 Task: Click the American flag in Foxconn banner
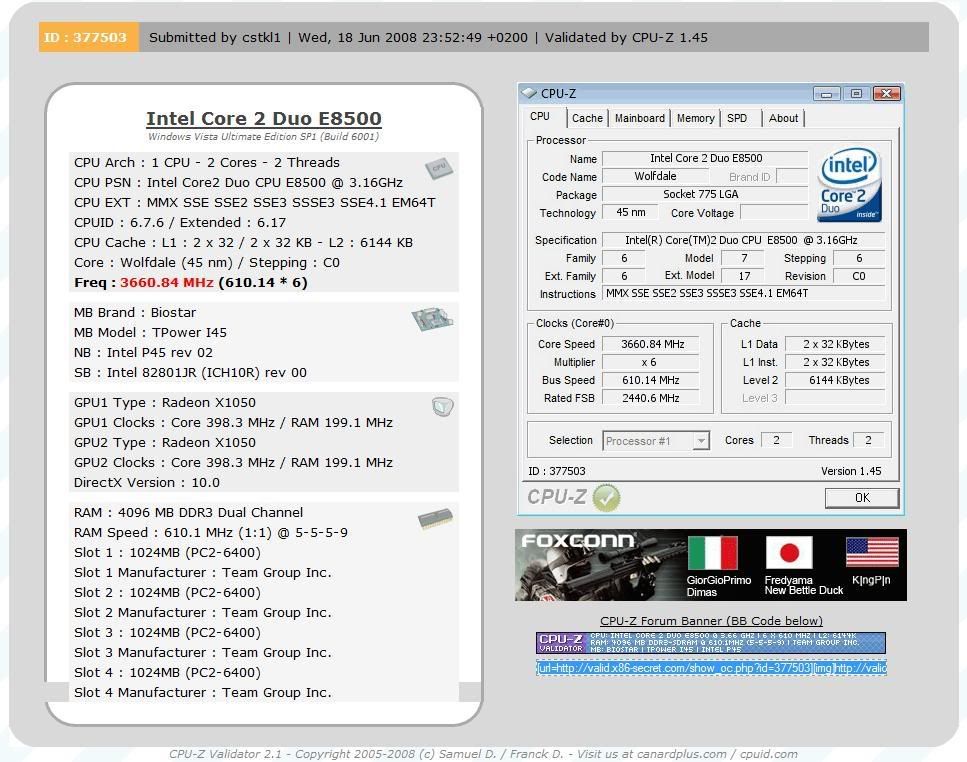point(871,553)
